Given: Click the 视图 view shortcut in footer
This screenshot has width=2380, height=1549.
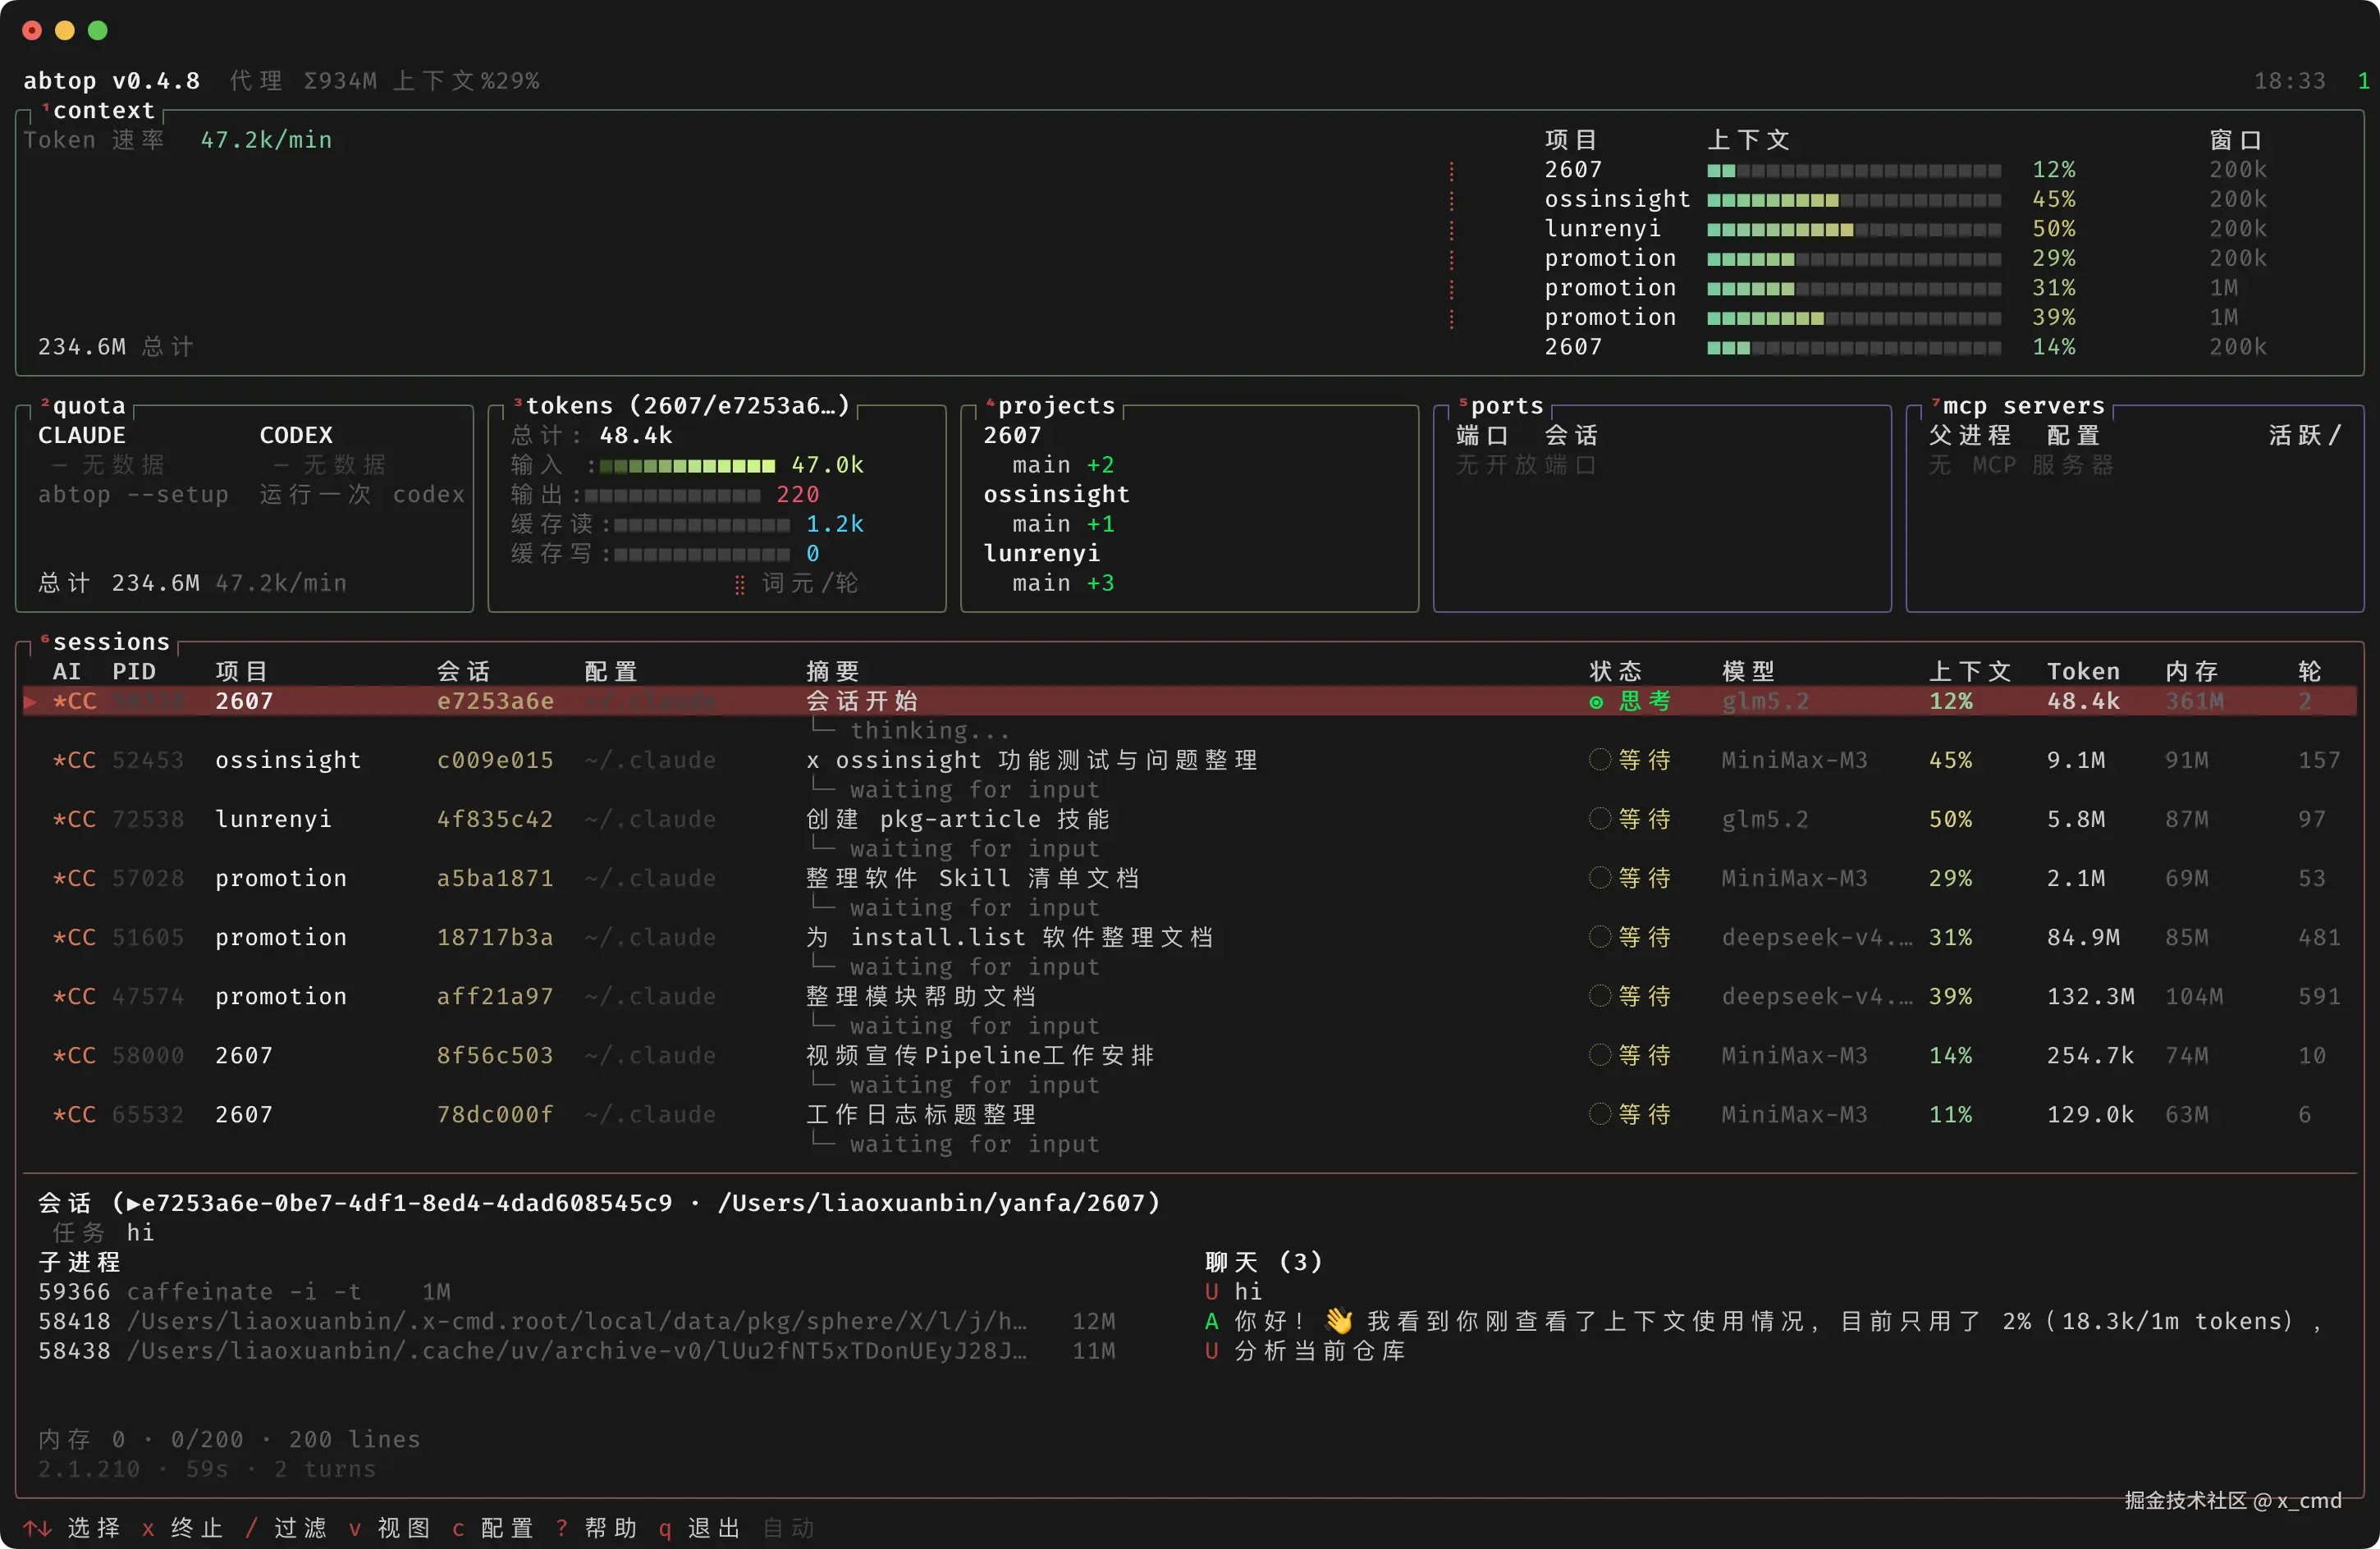Looking at the screenshot, I should (389, 1528).
